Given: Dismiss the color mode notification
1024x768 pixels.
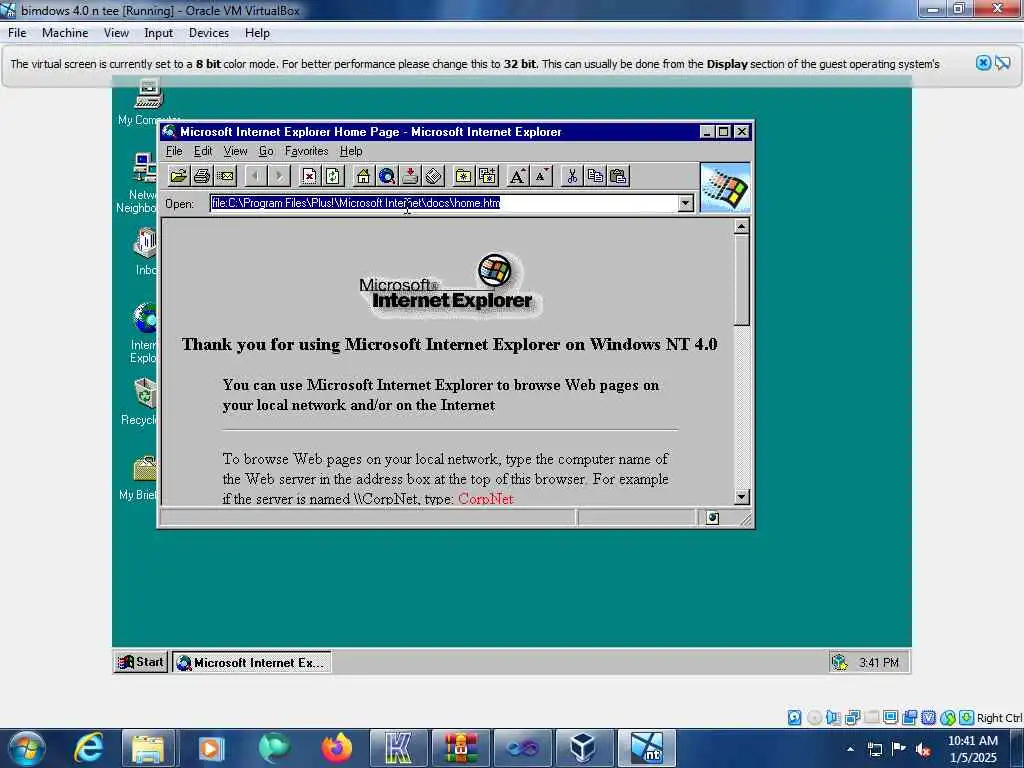Looking at the screenshot, I should 983,63.
